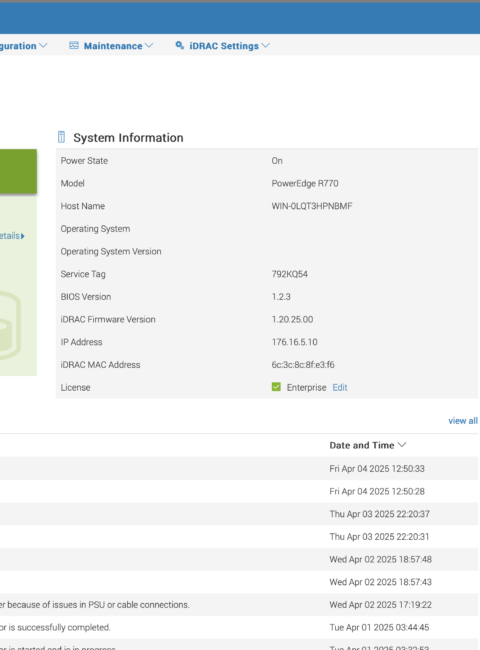This screenshot has height=650, width=480.
Task: Open the Maintenance menu
Action: pos(111,46)
